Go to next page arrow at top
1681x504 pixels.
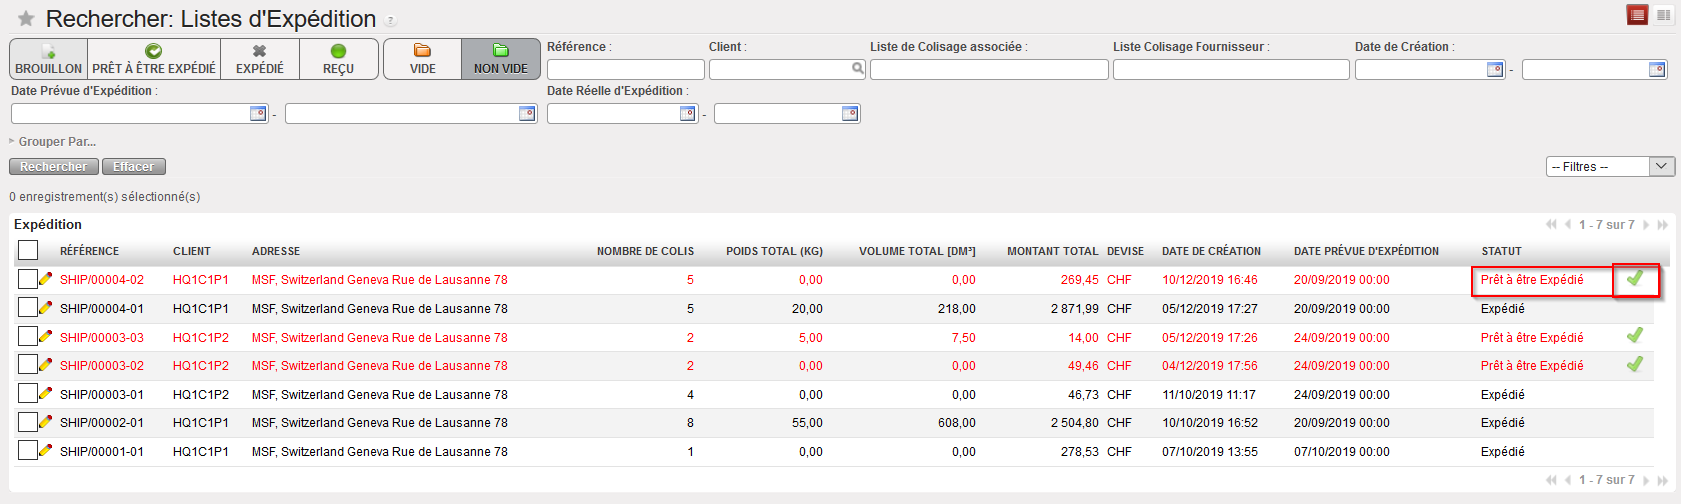pyautogui.click(x=1647, y=225)
